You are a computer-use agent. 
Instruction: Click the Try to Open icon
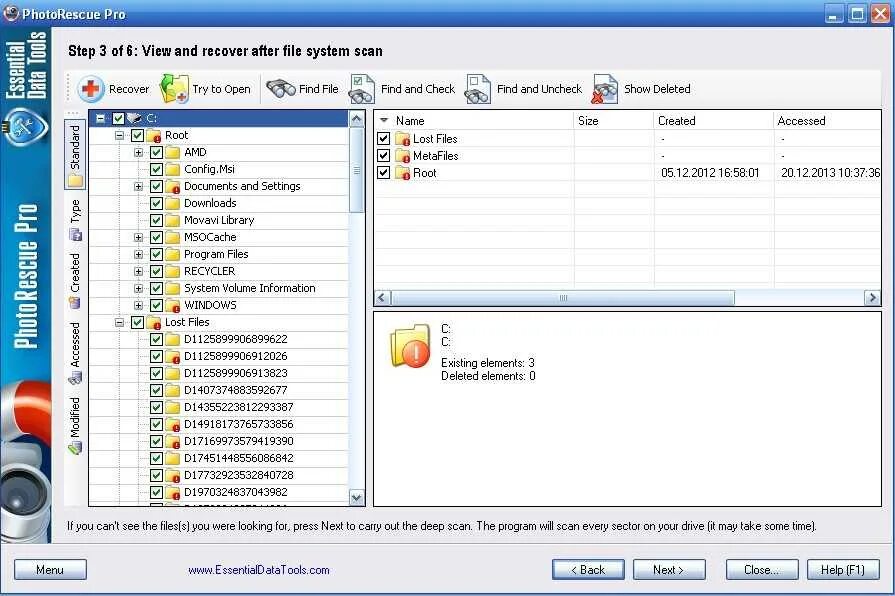[x=174, y=89]
